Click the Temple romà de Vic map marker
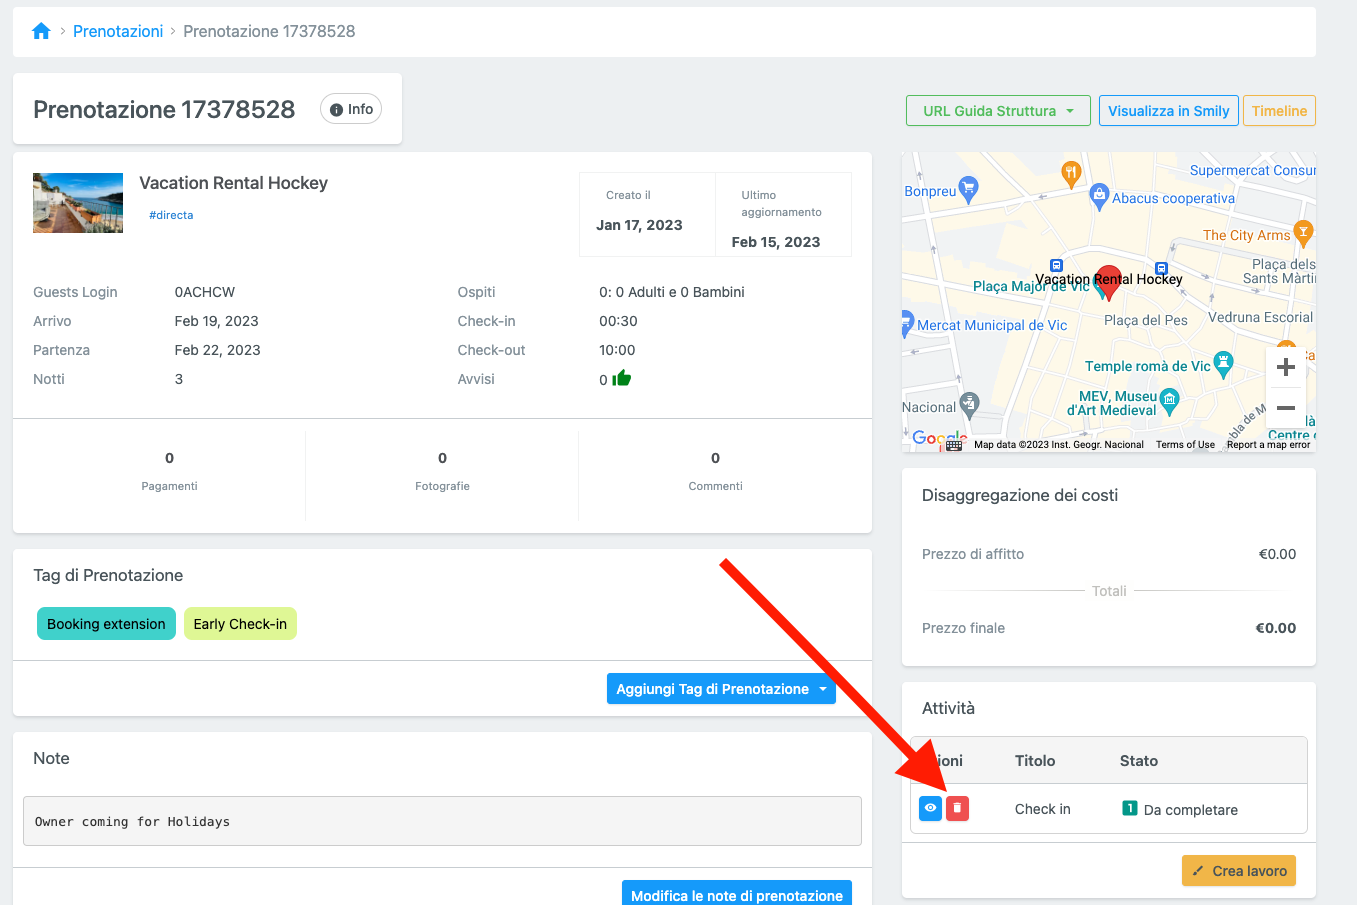The height and width of the screenshot is (905, 1357). (x=1222, y=364)
